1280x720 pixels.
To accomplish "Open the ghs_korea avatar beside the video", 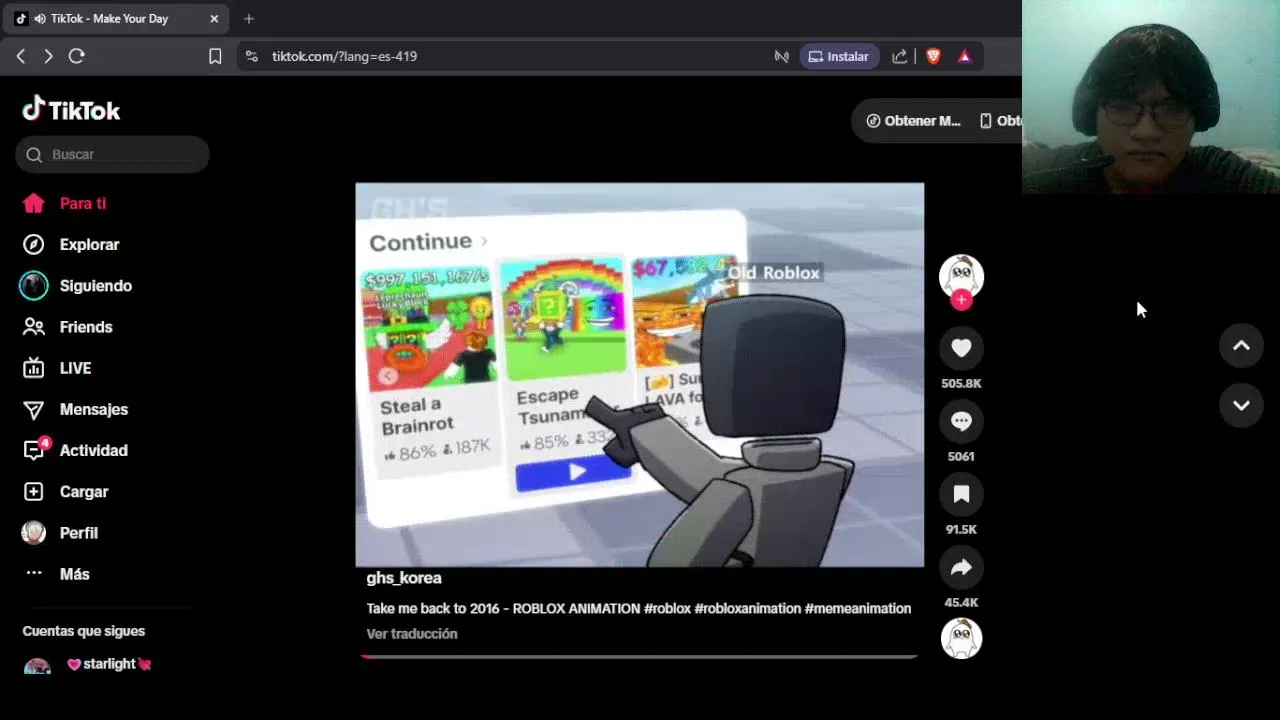I will click(961, 276).
